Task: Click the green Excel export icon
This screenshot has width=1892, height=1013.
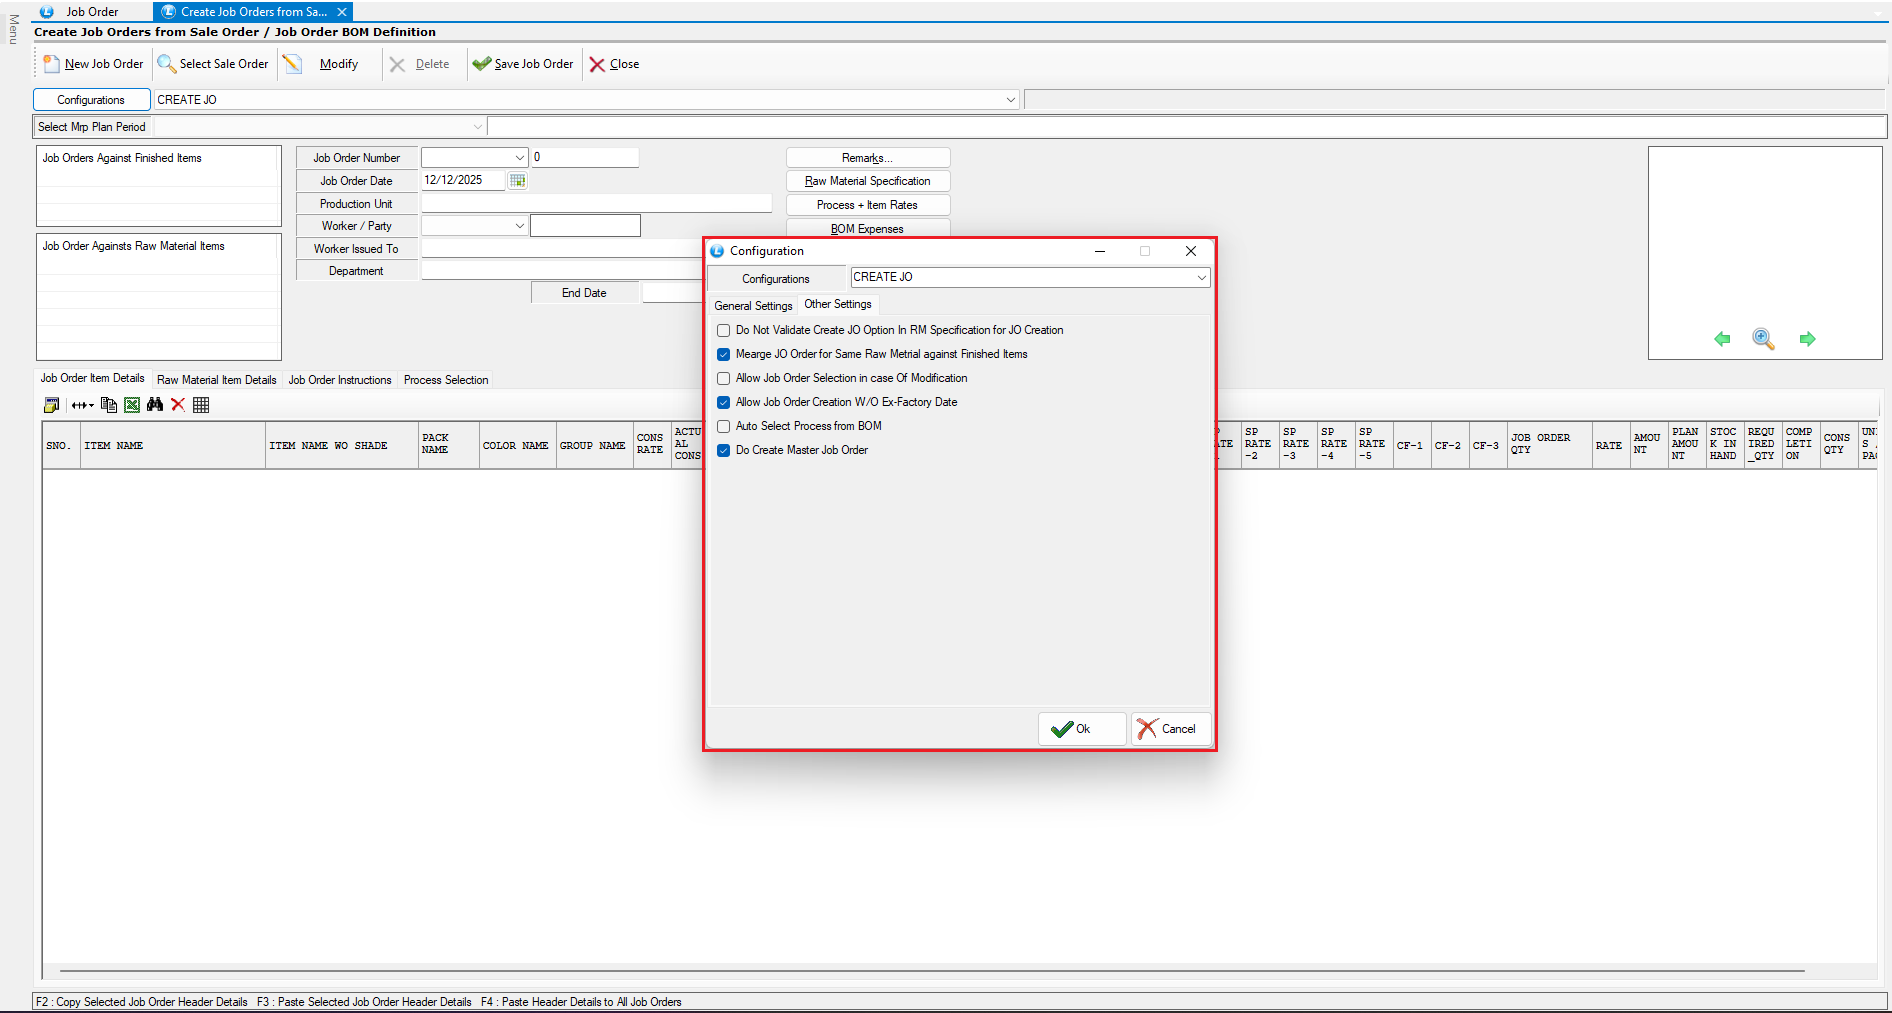Action: [x=132, y=405]
